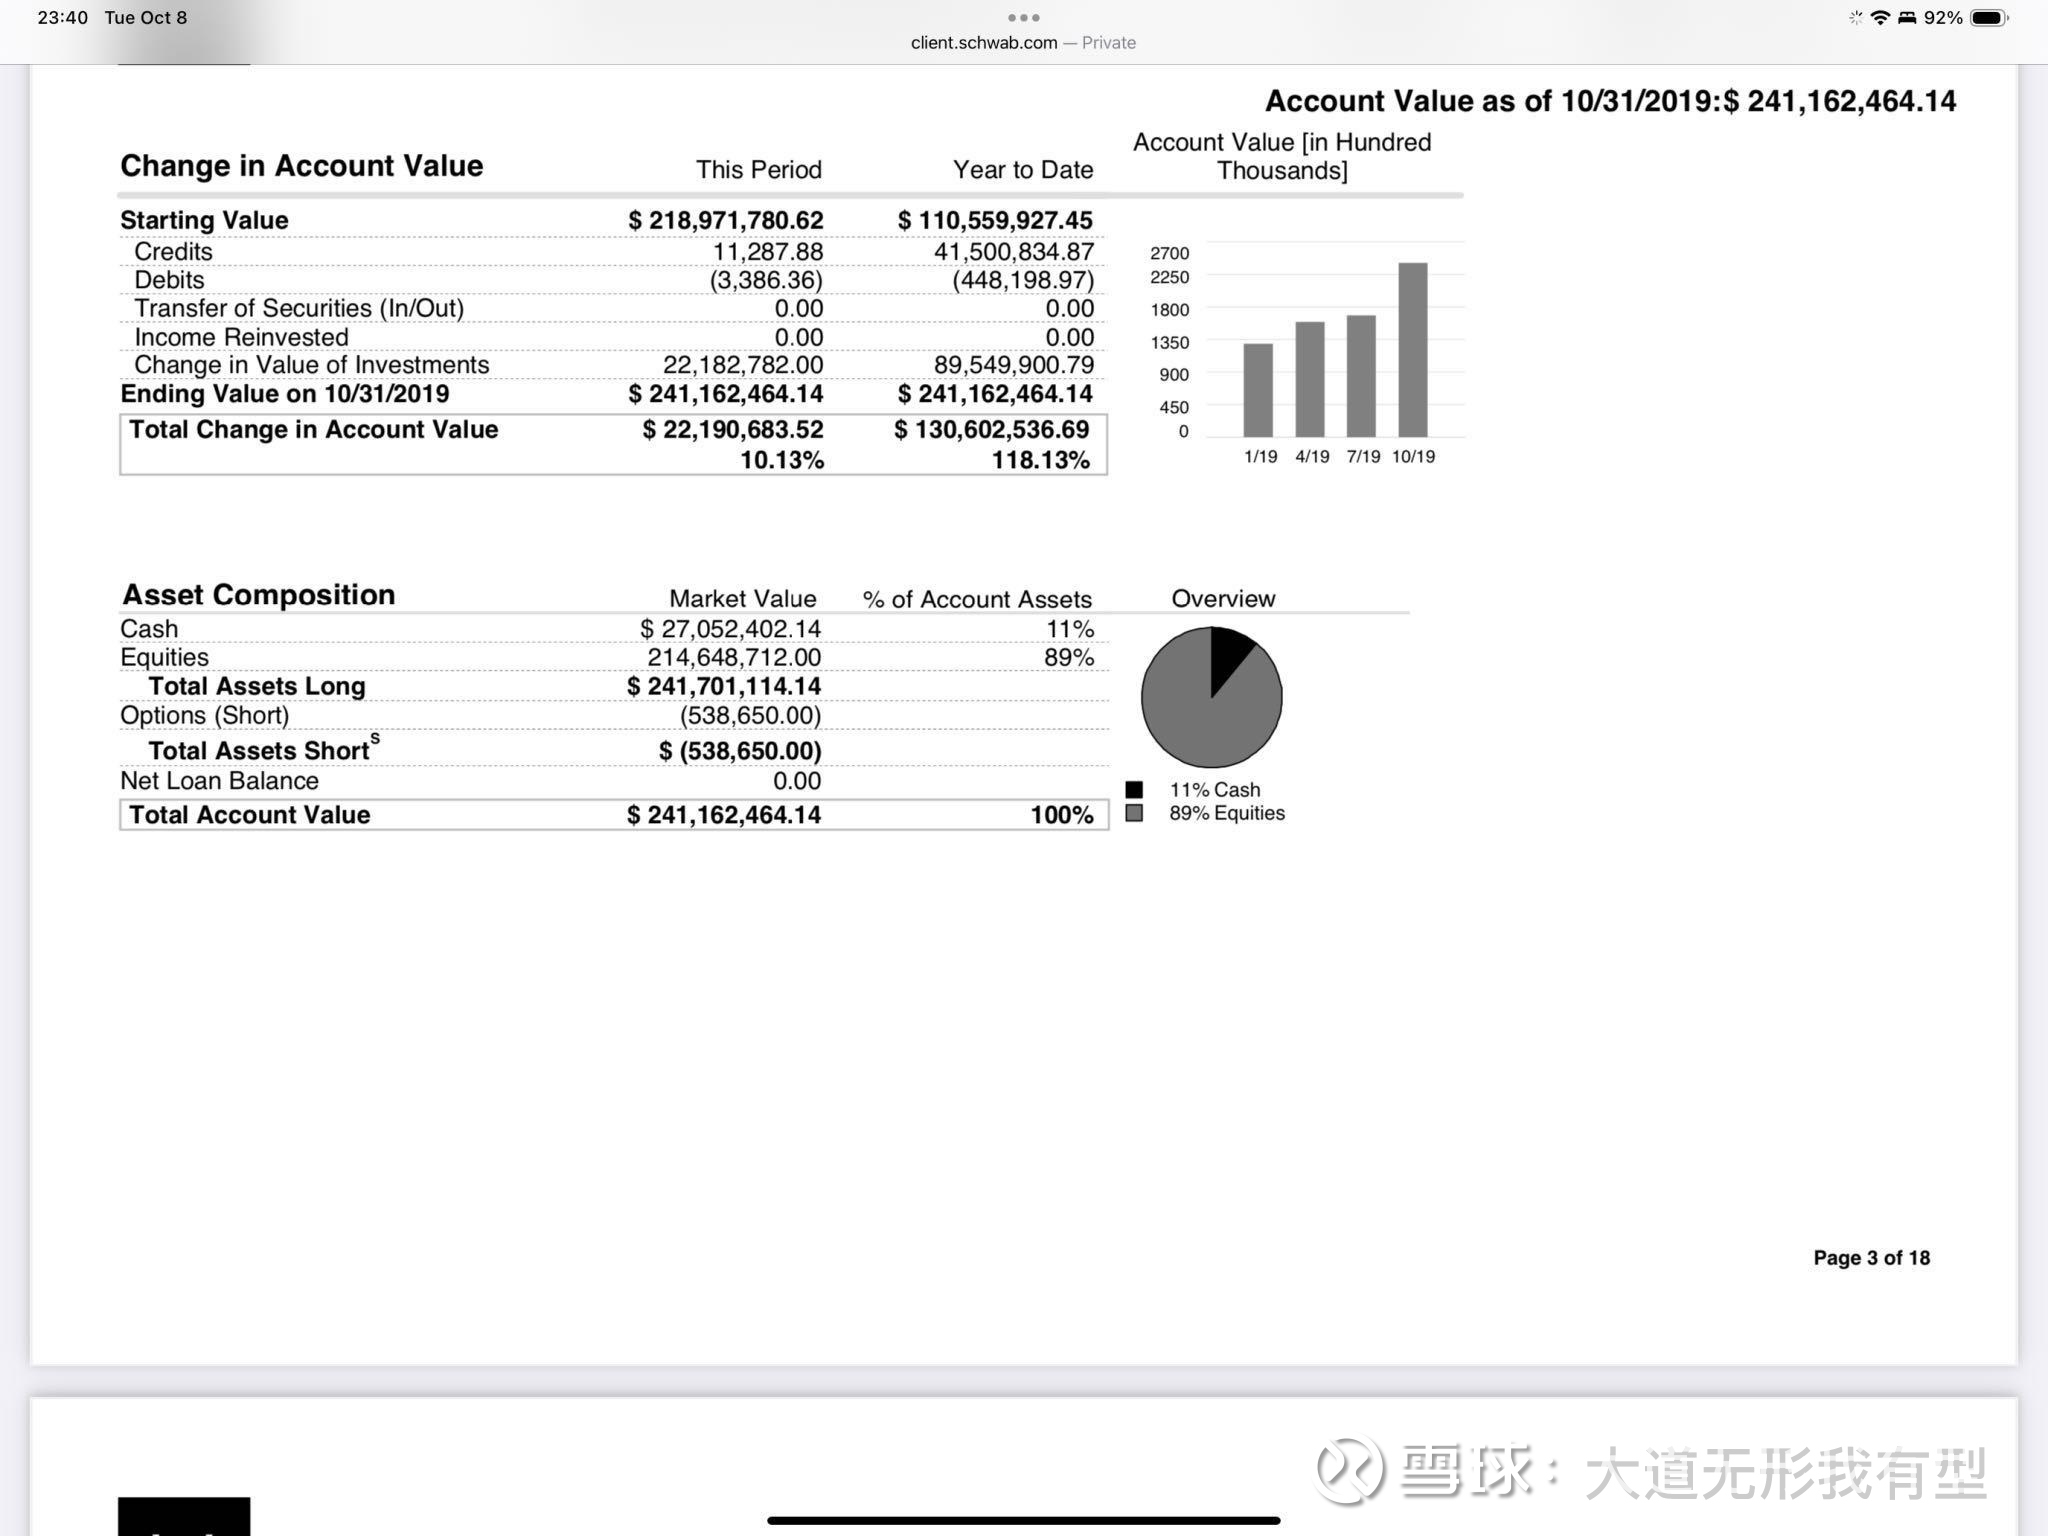Tap the 10/19 bar in chart
The width and height of the screenshot is (2048, 1536).
1413,349
